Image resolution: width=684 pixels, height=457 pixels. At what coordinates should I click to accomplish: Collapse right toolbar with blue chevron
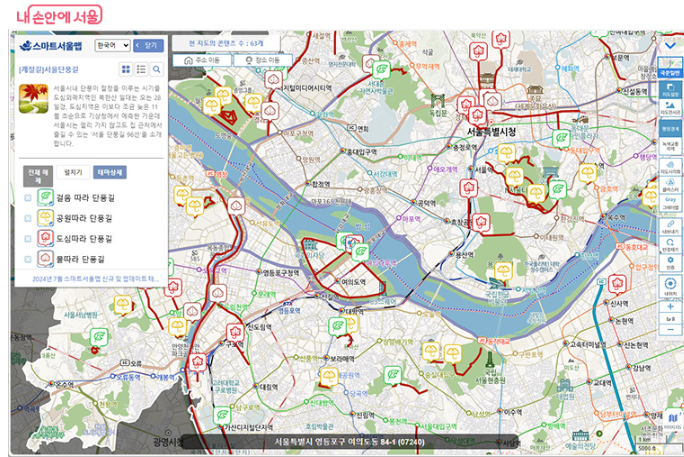[x=670, y=45]
